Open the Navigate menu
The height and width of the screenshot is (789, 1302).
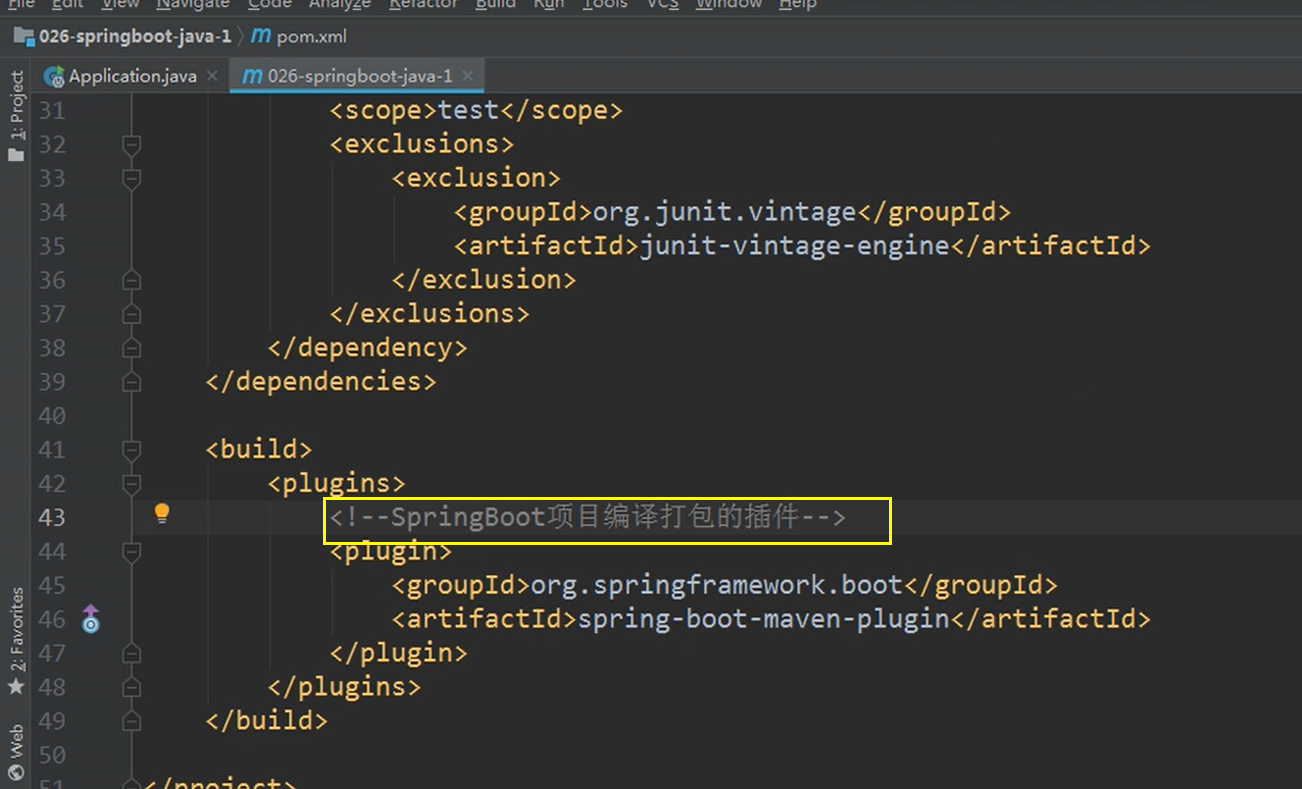point(193,5)
